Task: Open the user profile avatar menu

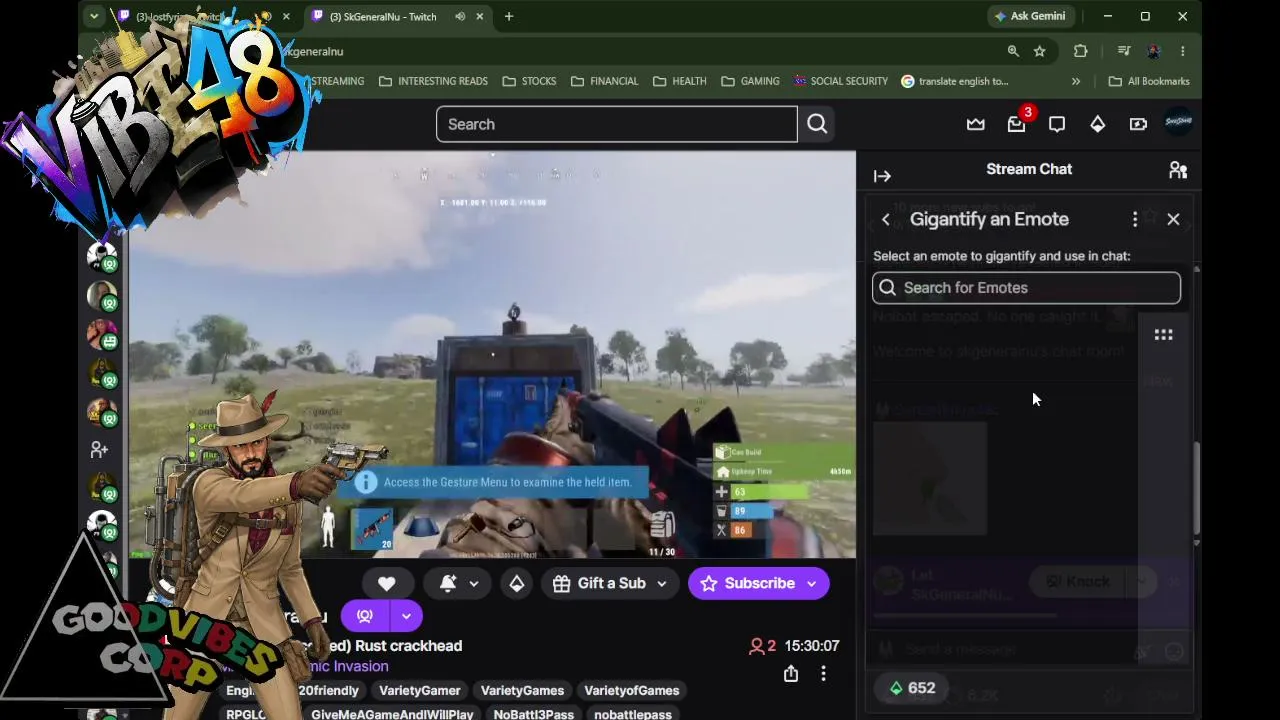Action: [x=1179, y=123]
